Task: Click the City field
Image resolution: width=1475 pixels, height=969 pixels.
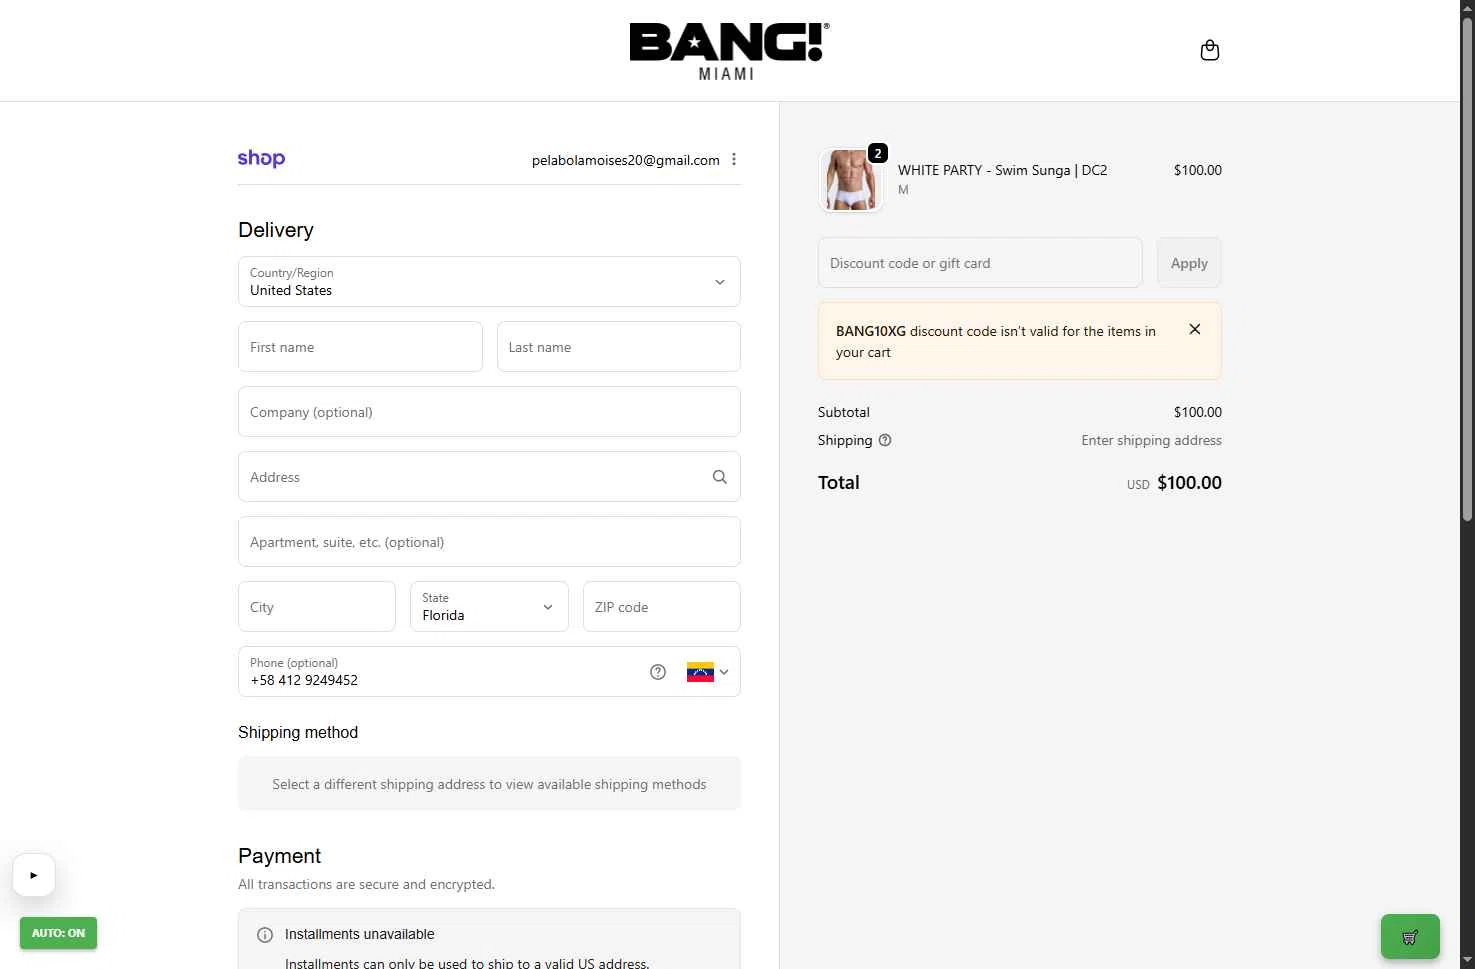Action: click(317, 607)
